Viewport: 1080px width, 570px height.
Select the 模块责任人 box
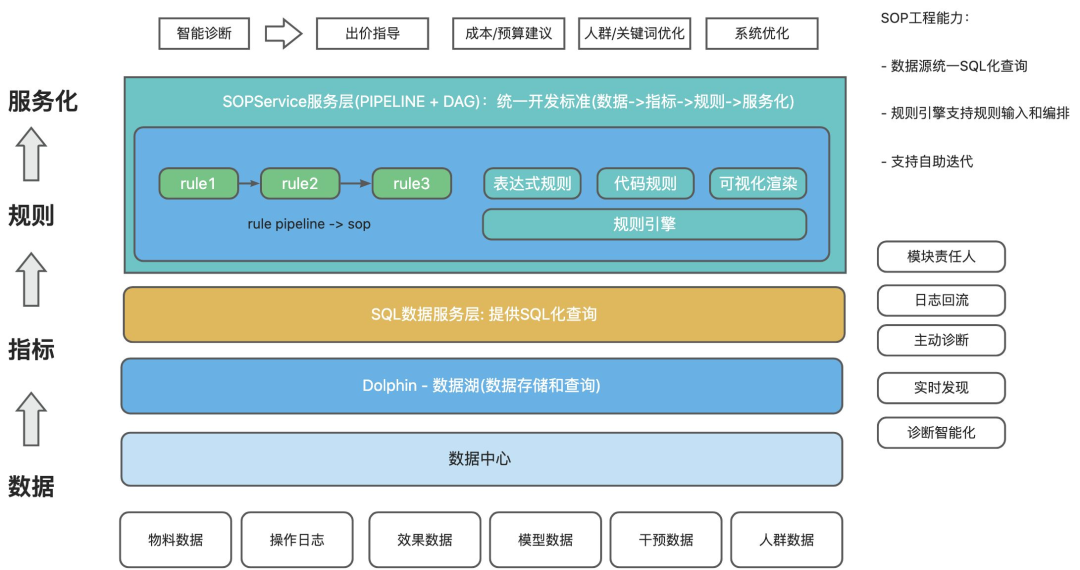pyautogui.click(x=942, y=257)
